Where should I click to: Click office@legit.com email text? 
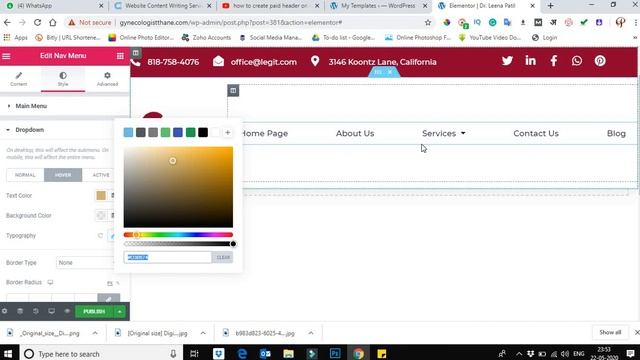point(264,62)
